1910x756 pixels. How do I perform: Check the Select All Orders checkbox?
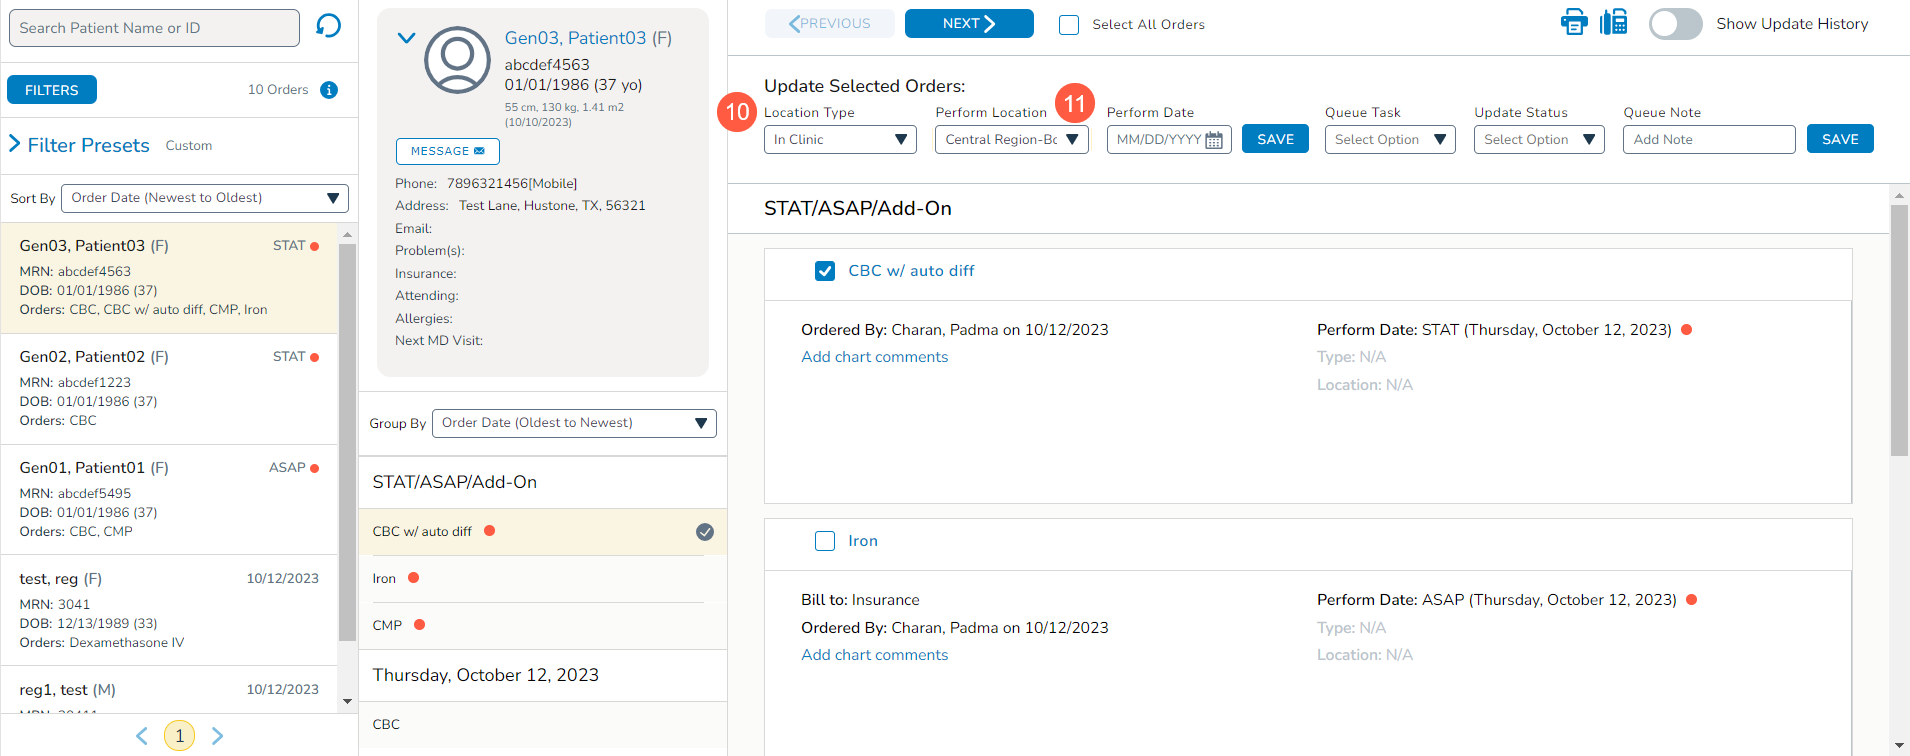(x=1069, y=25)
